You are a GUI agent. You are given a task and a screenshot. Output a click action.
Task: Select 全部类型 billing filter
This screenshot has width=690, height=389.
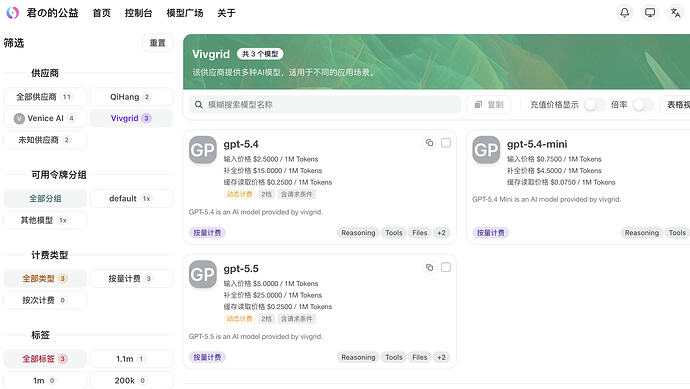click(x=45, y=279)
